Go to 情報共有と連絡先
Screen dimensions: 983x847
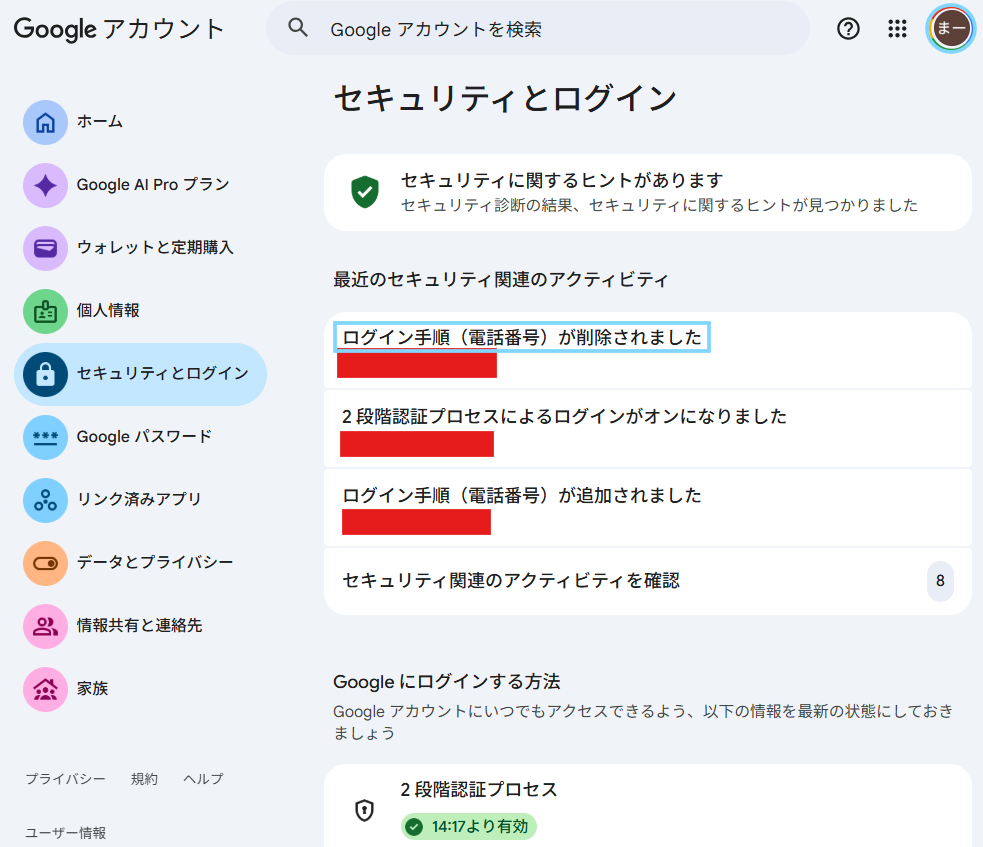pyautogui.click(x=140, y=626)
